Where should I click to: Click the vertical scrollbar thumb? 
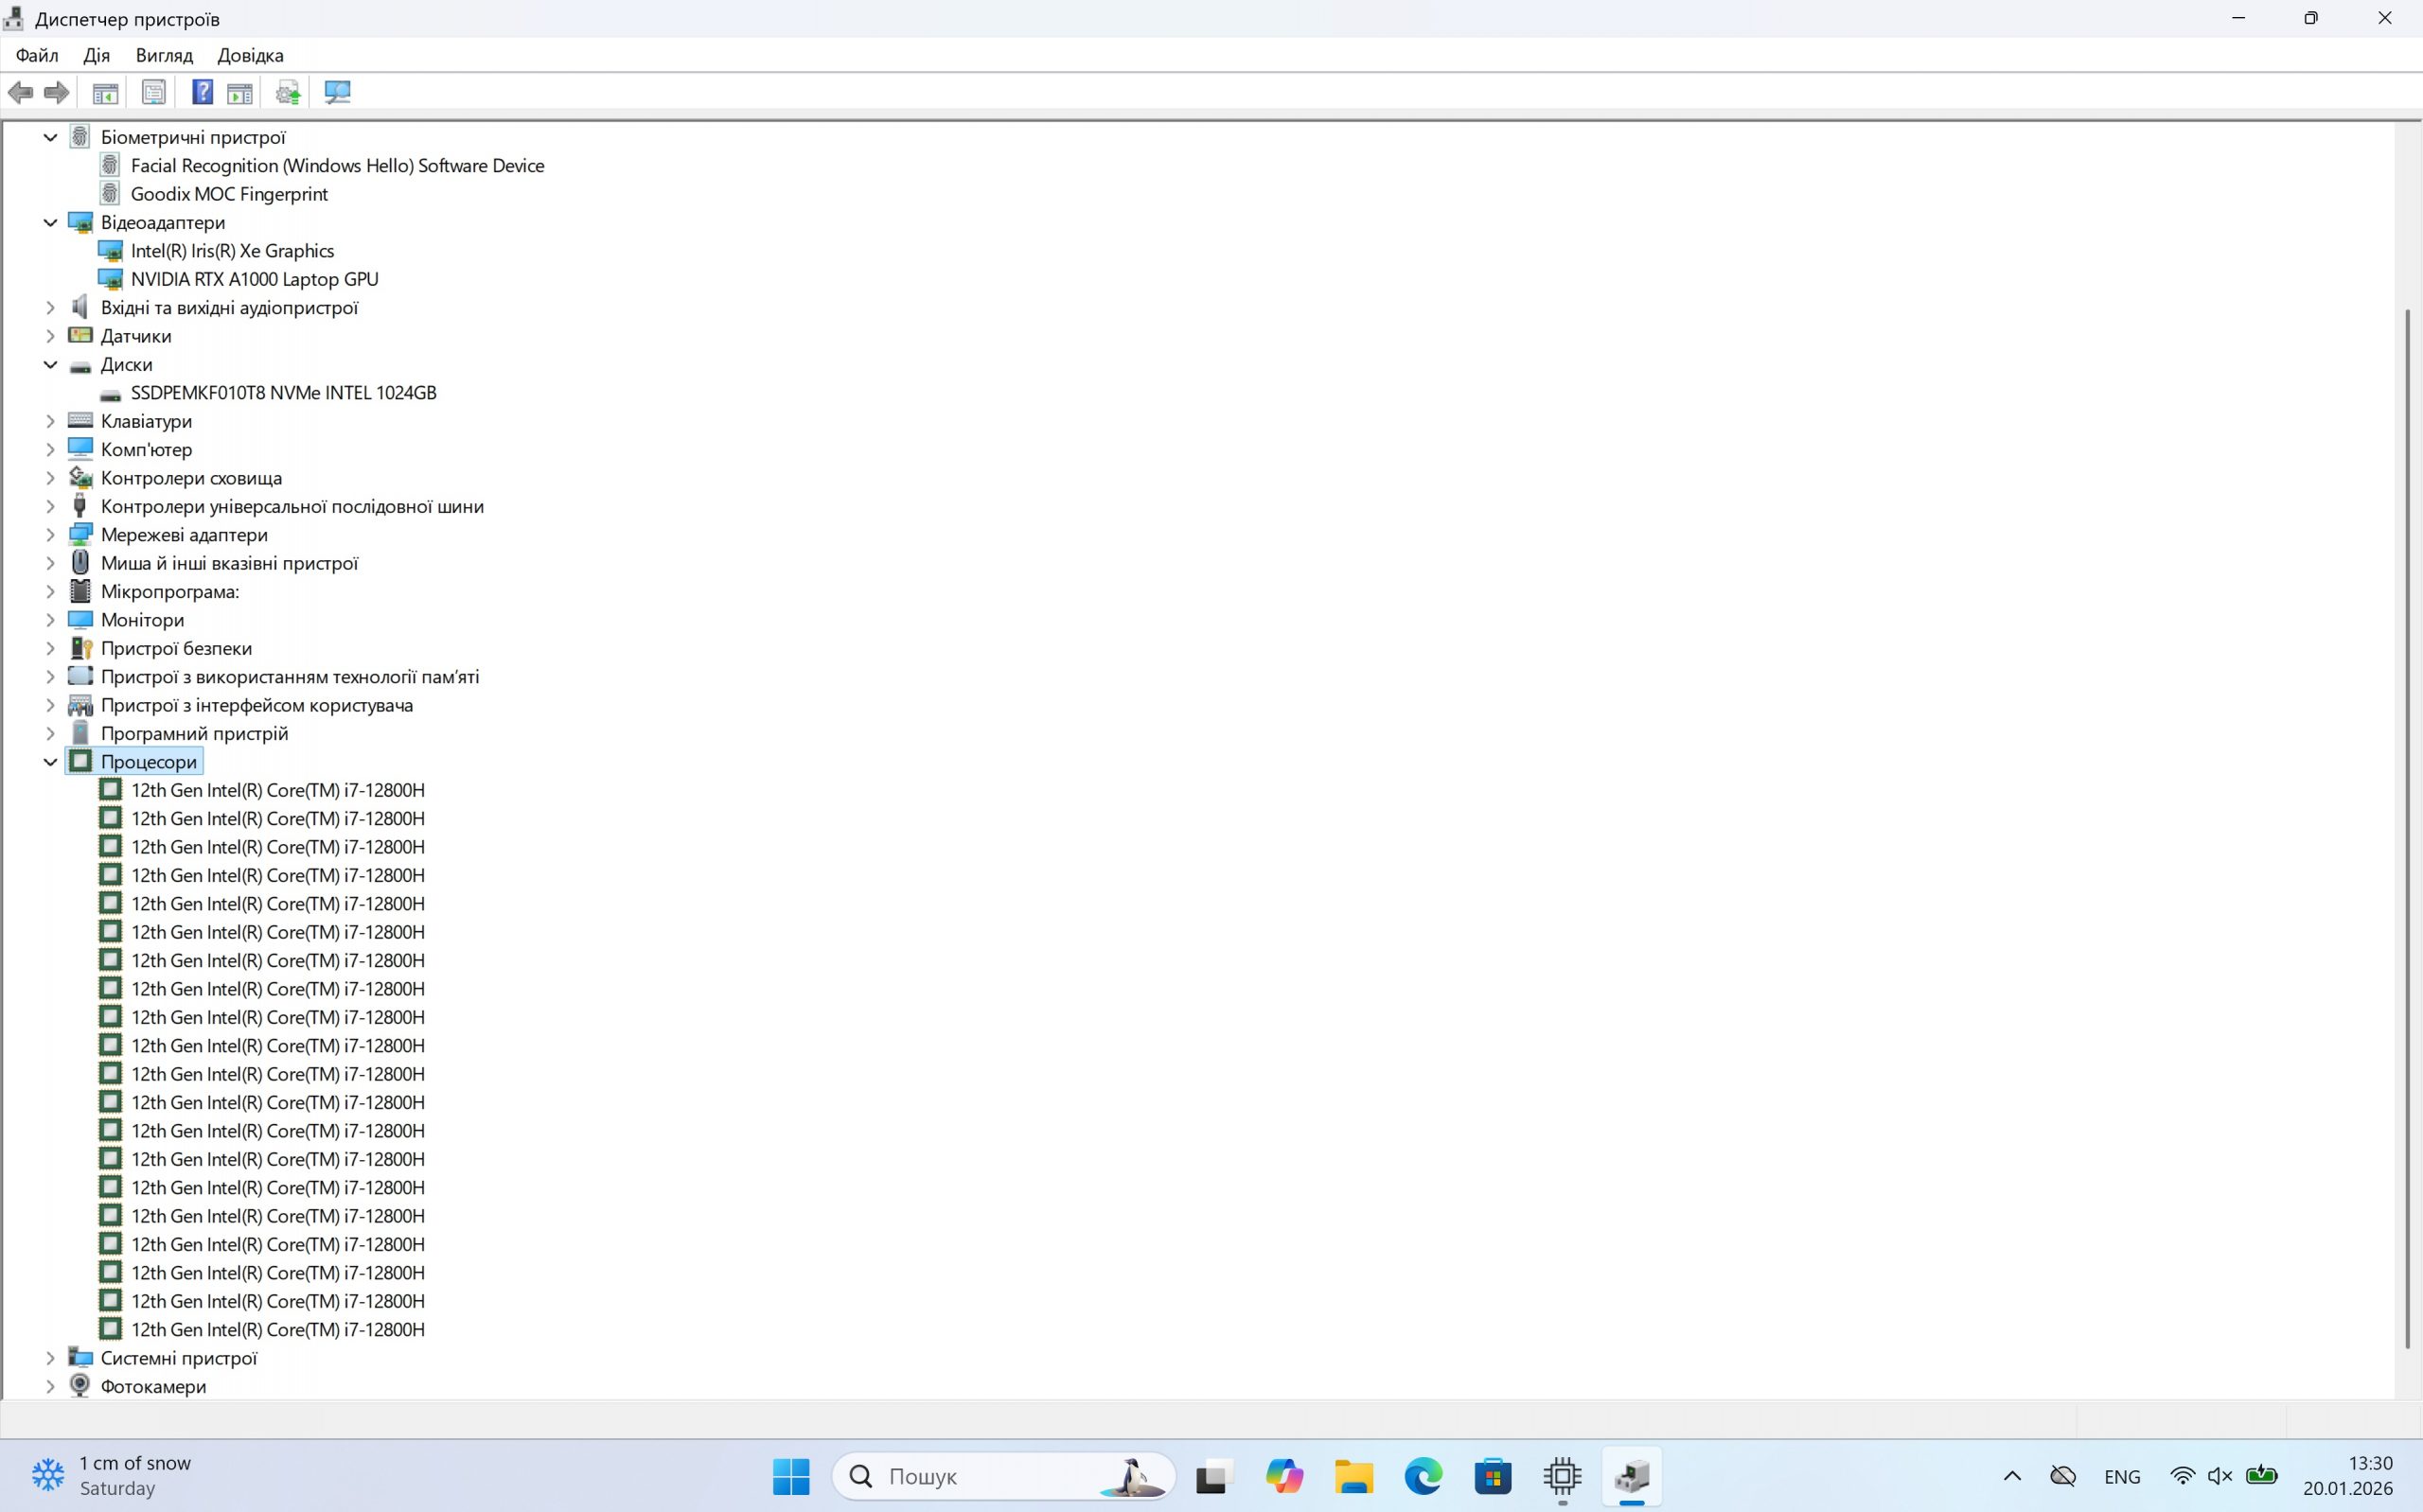click(x=2407, y=830)
